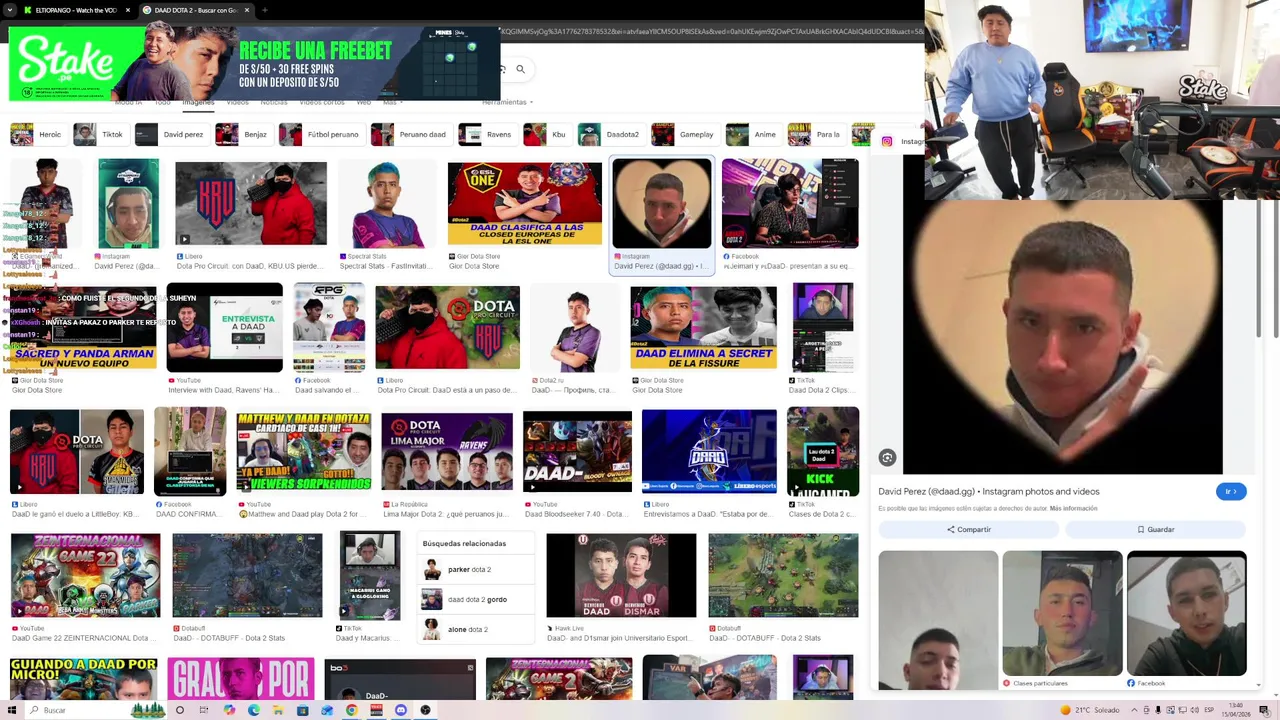Filter images by Gameplay chip

click(x=685, y=134)
